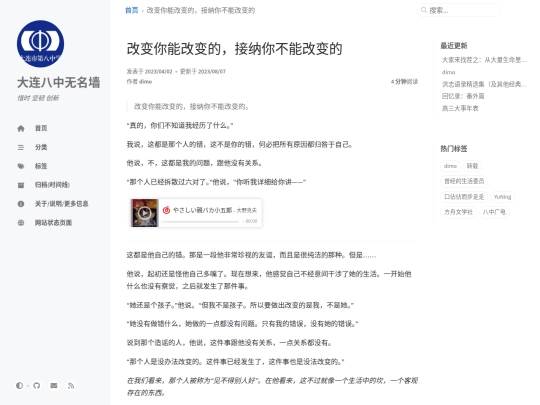This screenshot has width=540, height=405.
Task: Click 首页 breadcrumb link
Action: (x=132, y=10)
